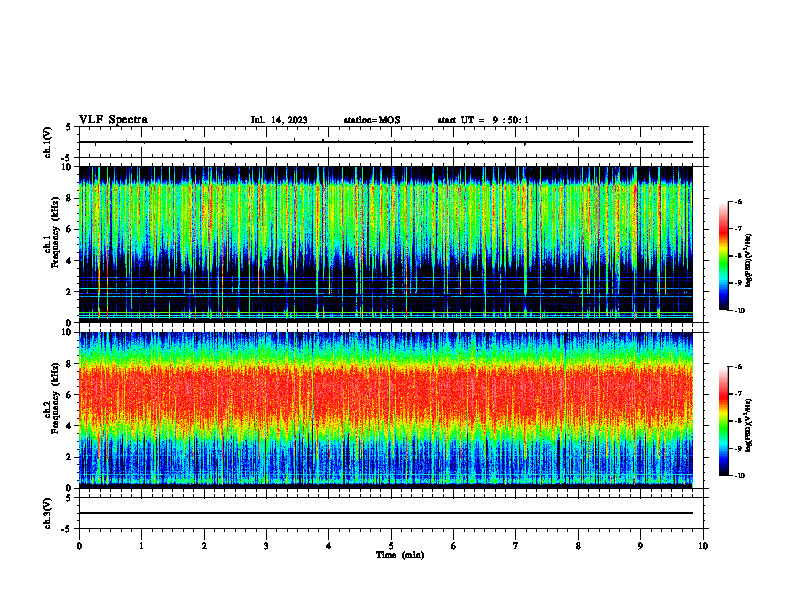Click the "ch.3(V)" waveform axis label
Screen dimensions: 792x612
48,513
